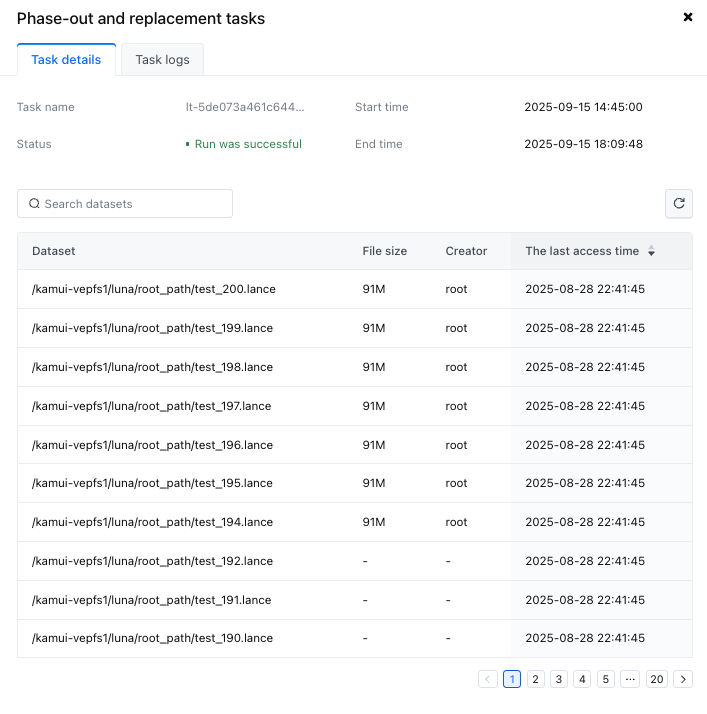Select the test_192.lance dataset row
This screenshot has width=707, height=714.
pos(355,561)
